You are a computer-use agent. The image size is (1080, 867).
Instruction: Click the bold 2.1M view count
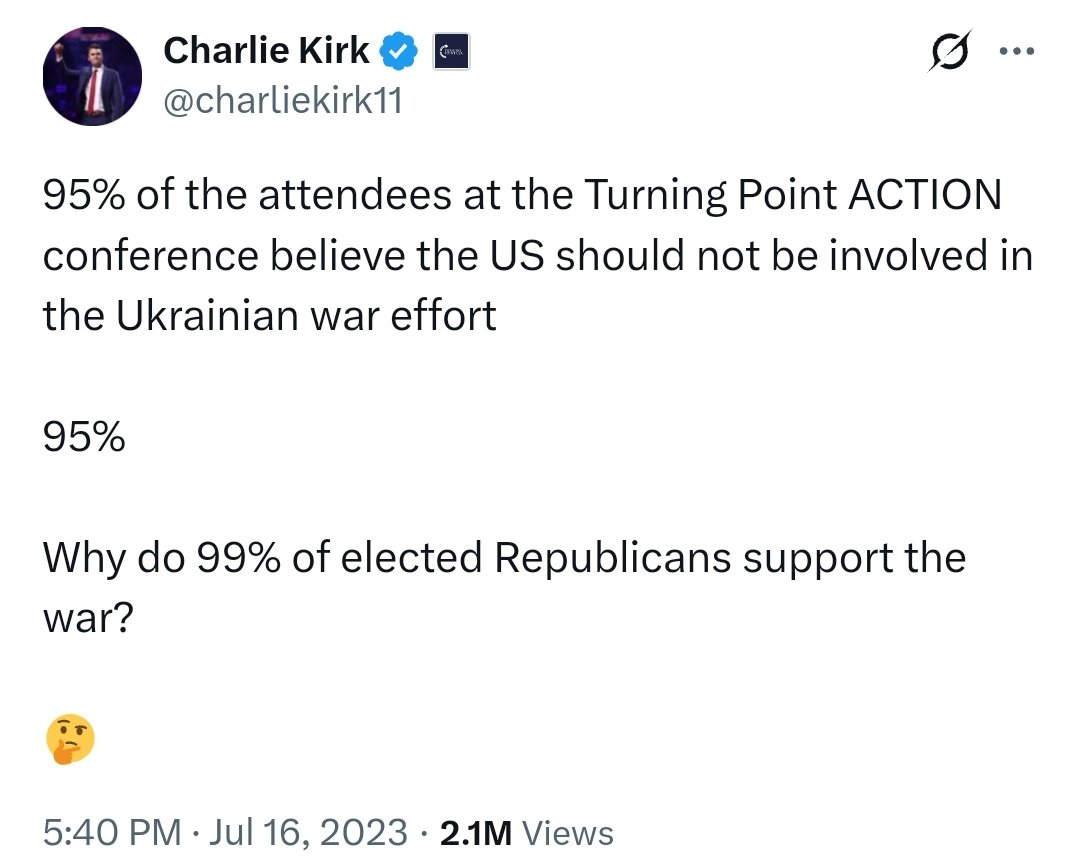(475, 832)
